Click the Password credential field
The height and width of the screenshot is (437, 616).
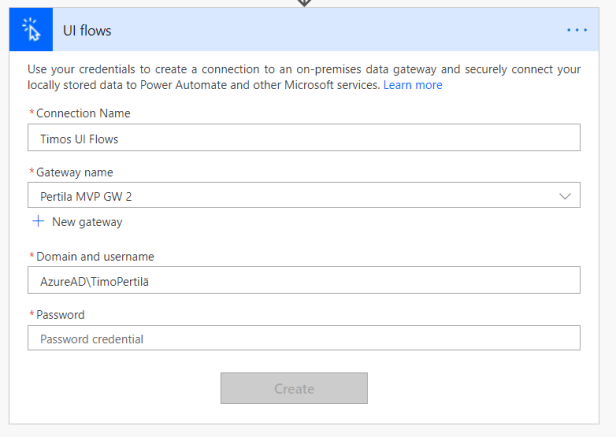[x=304, y=339]
